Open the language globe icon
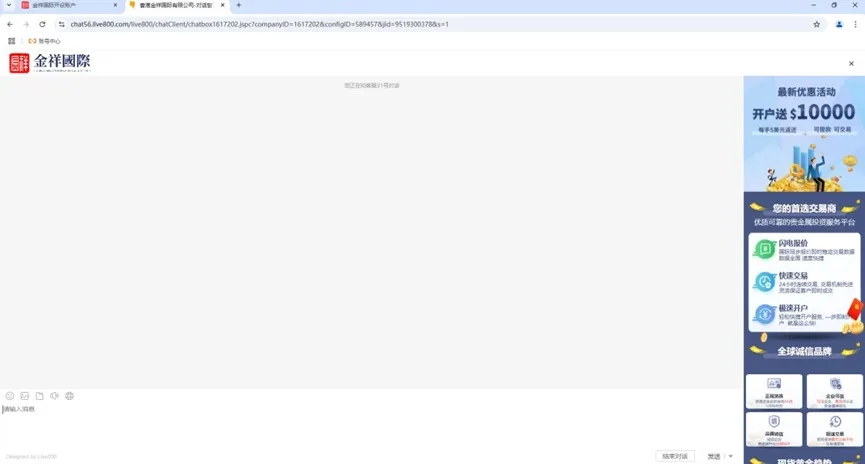Image resolution: width=865 pixels, height=464 pixels. coord(70,396)
